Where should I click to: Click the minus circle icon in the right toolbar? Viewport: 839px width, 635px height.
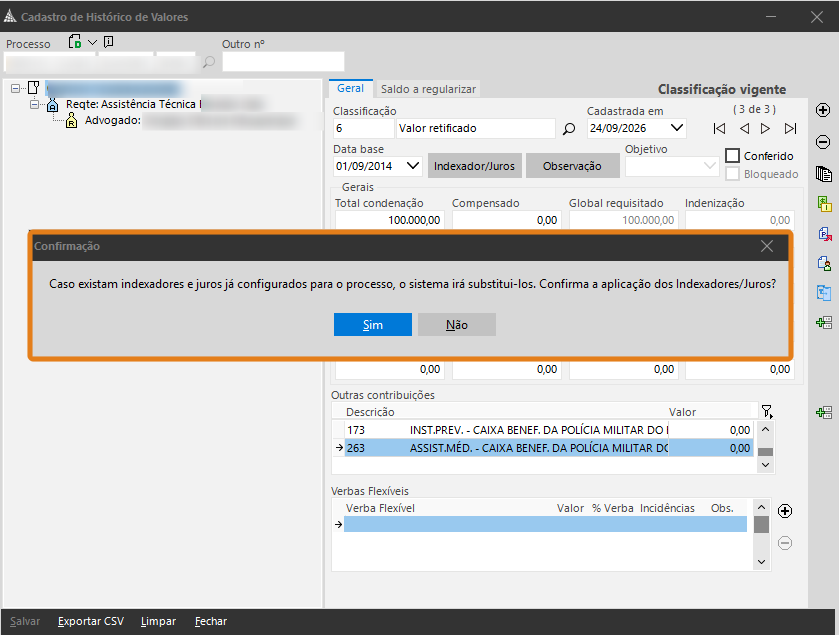click(823, 142)
